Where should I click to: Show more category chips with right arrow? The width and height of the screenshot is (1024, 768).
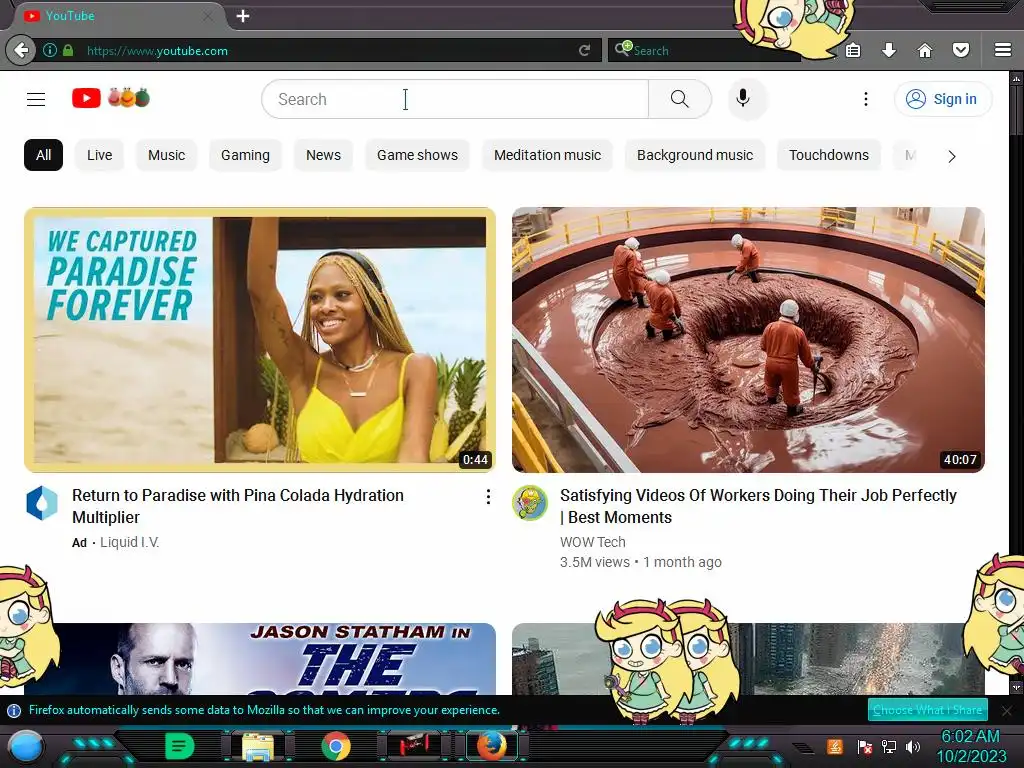[952, 157]
